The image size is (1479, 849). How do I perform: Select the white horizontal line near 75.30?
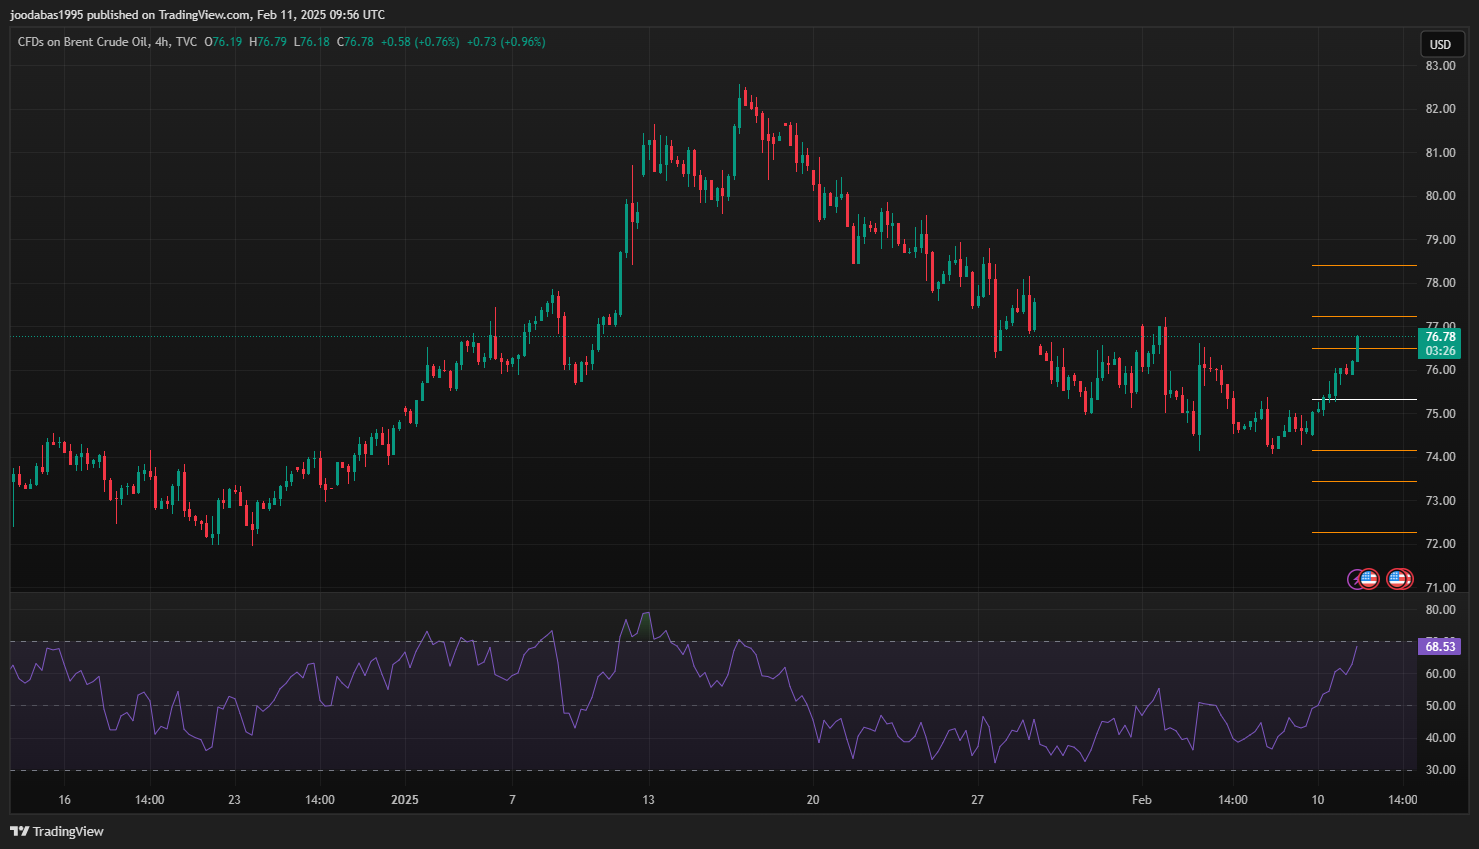[x=1364, y=399]
